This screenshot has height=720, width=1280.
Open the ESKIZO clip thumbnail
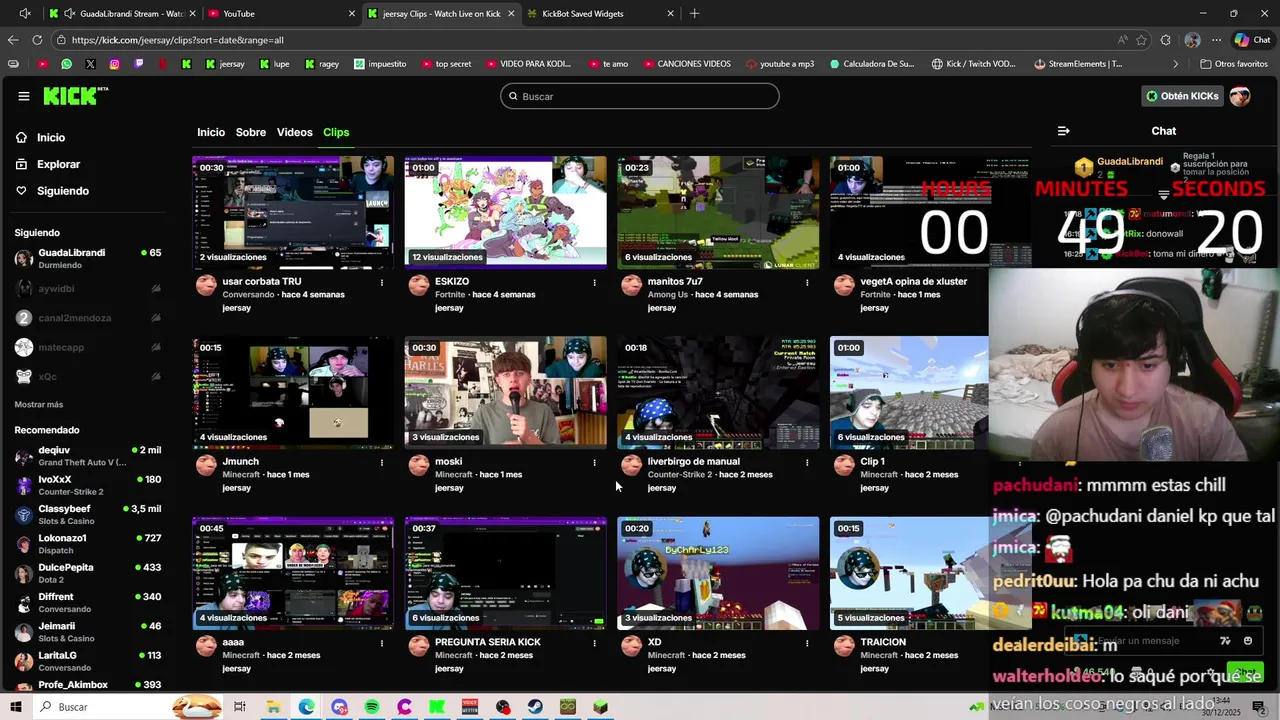pyautogui.click(x=505, y=212)
